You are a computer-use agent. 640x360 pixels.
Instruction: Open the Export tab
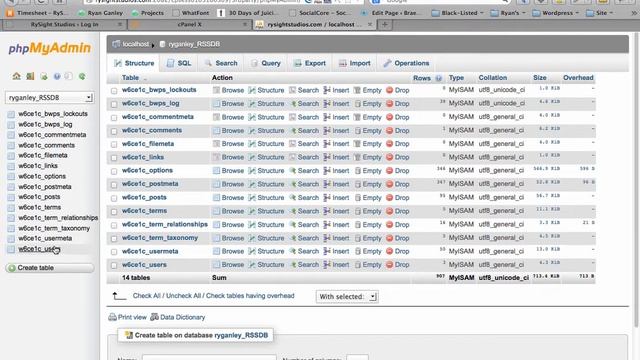[310, 63]
